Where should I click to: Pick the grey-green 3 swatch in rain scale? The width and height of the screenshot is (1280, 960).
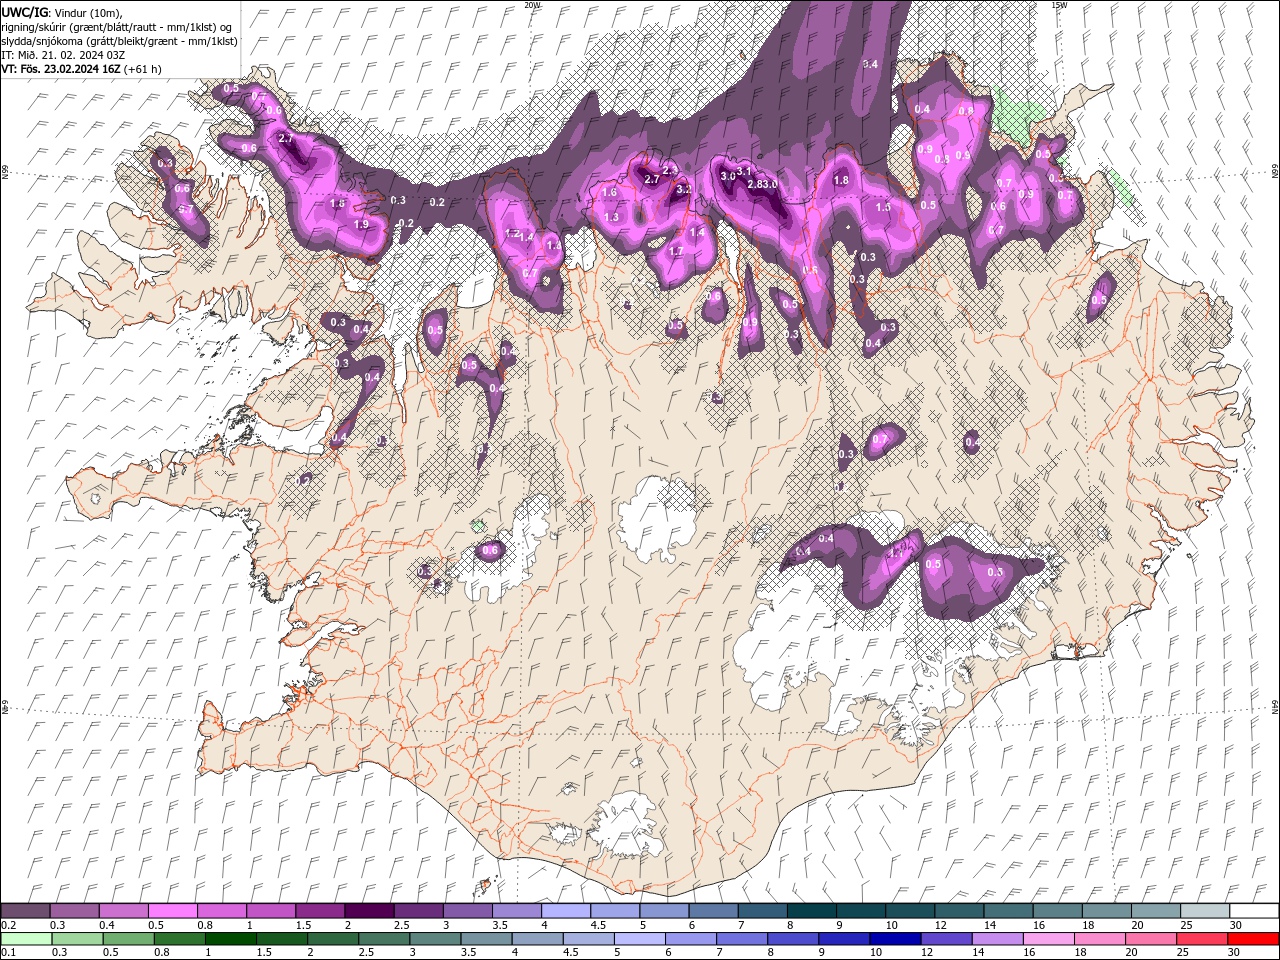tap(435, 939)
